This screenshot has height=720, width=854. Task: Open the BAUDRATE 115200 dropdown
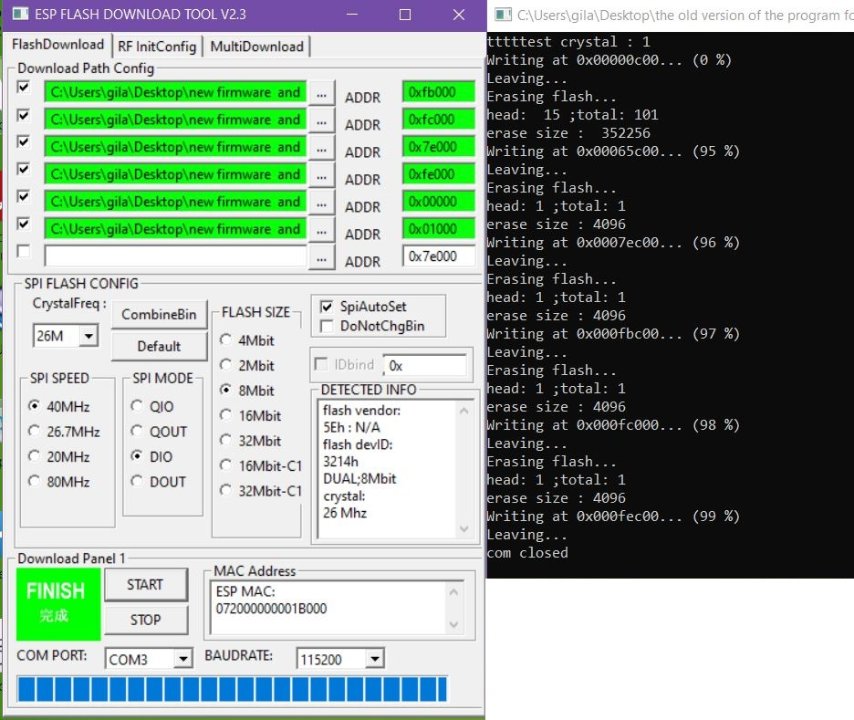coord(375,659)
